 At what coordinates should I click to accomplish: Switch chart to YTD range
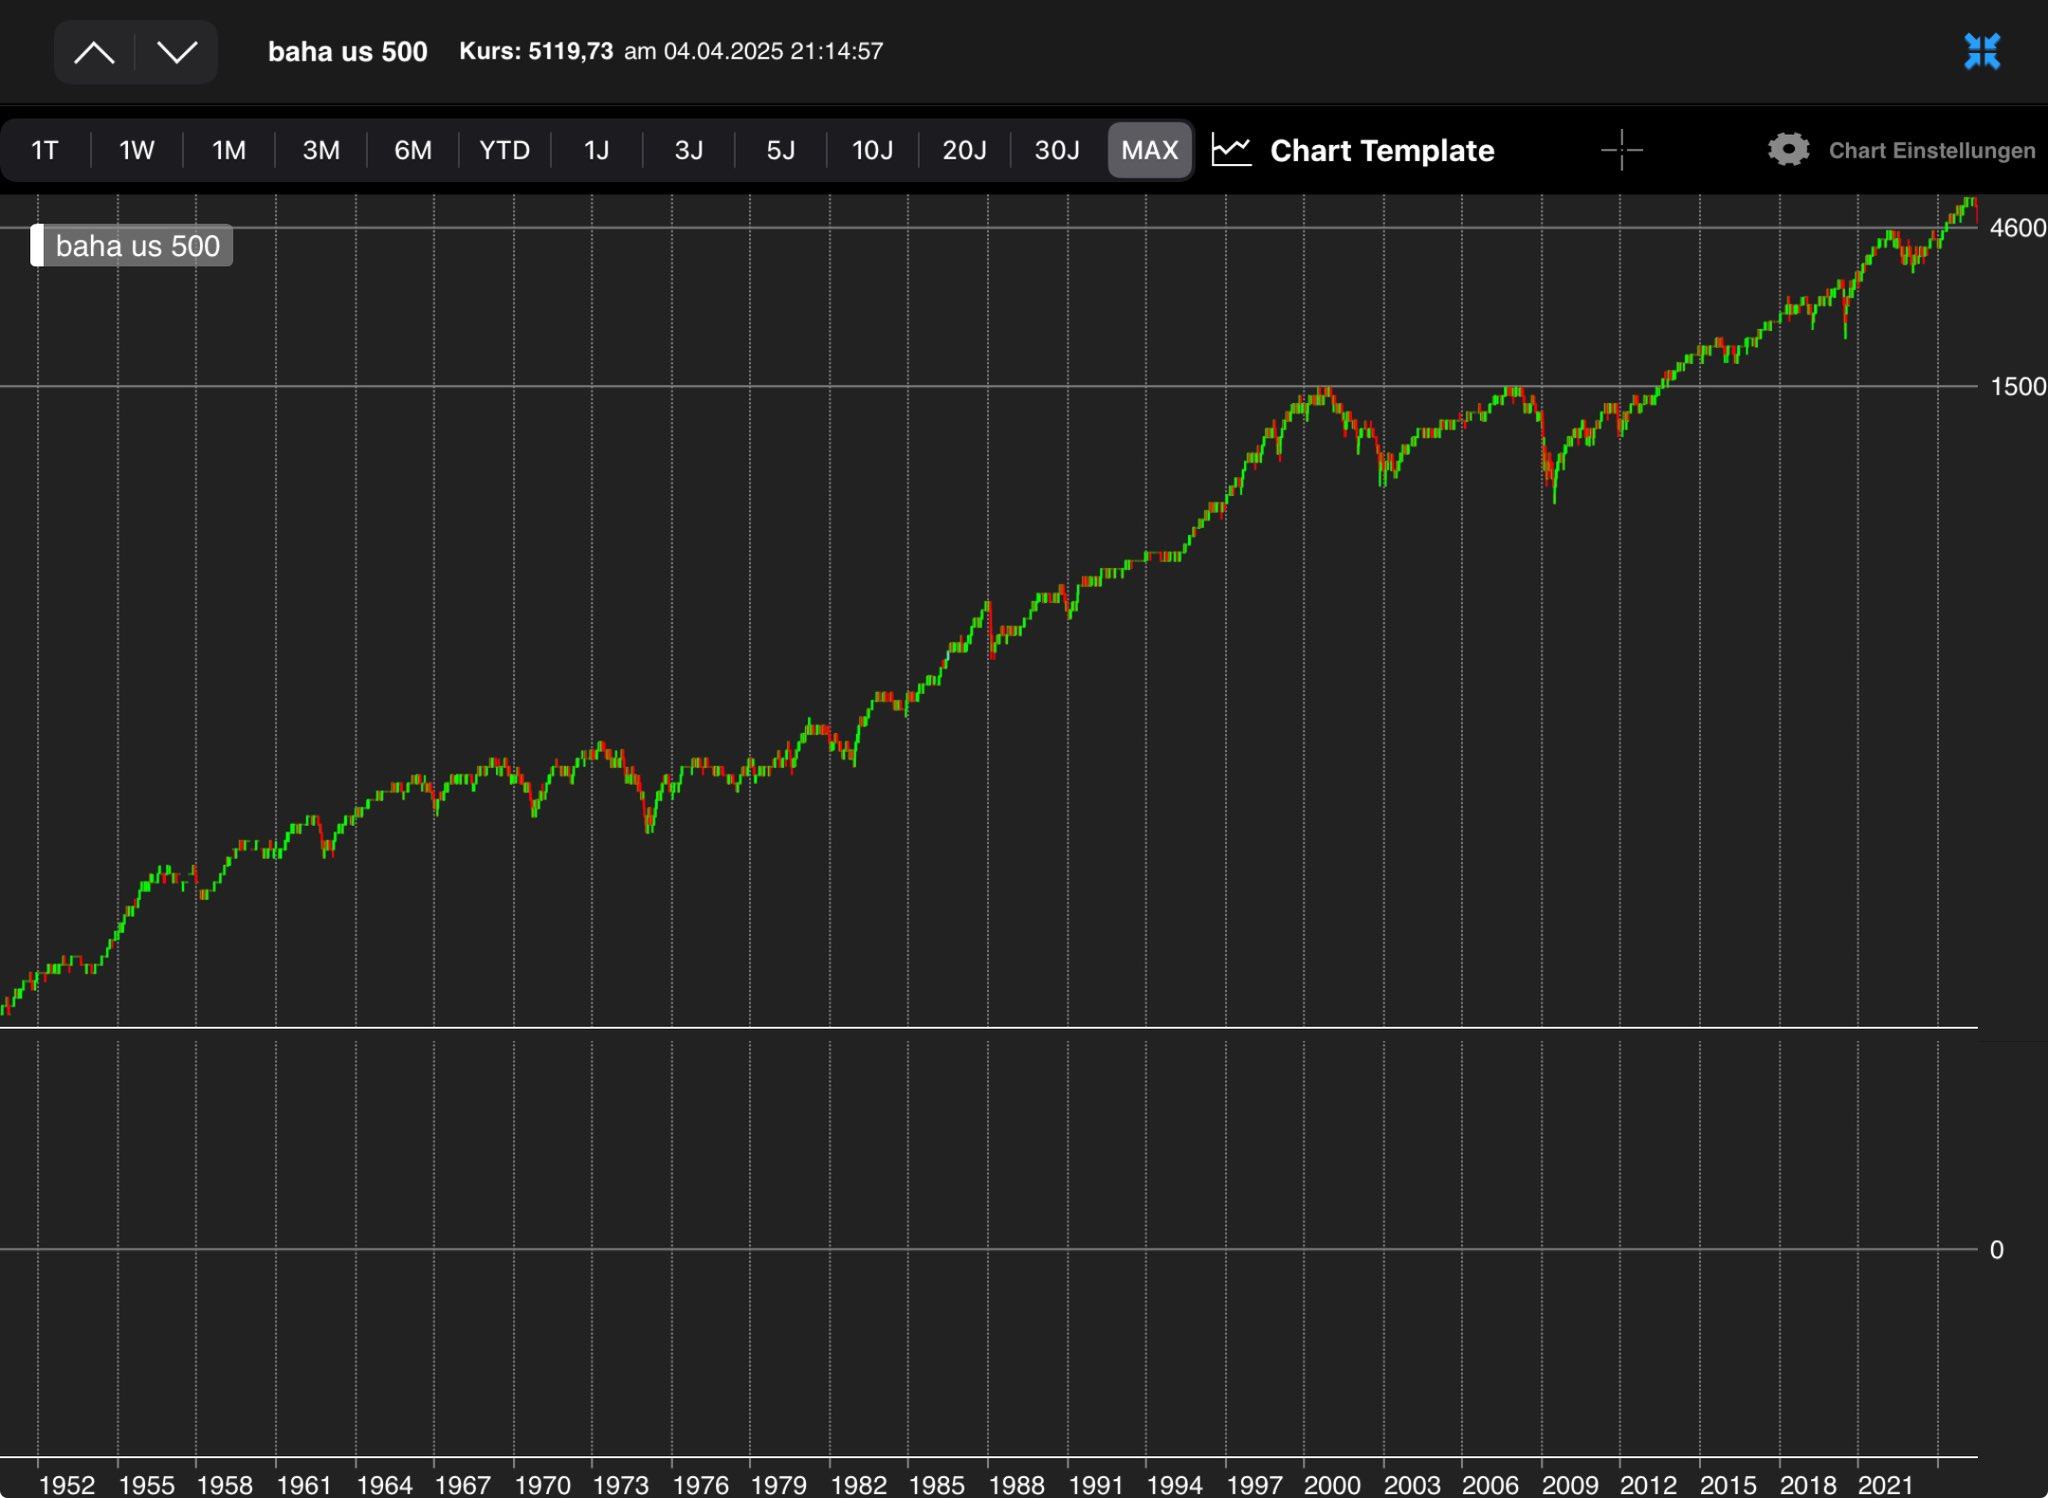tap(504, 151)
